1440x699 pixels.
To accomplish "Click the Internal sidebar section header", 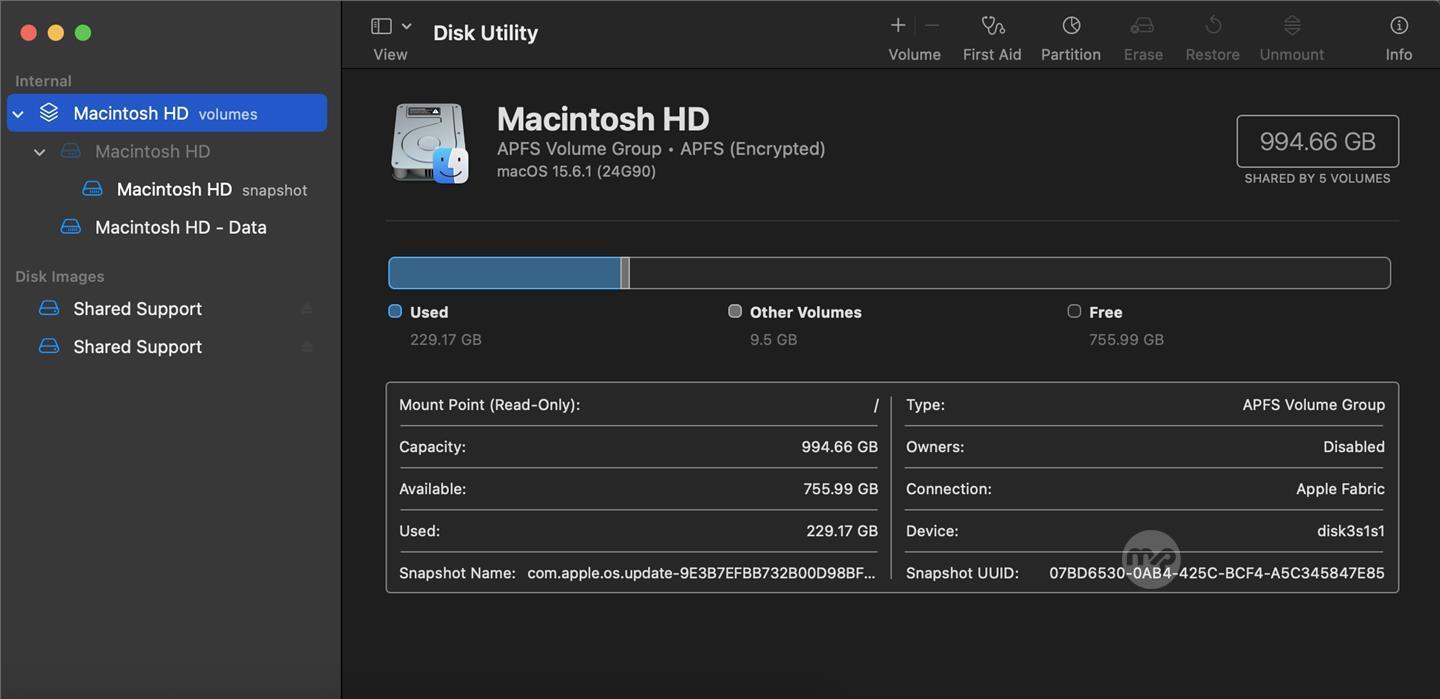I will (43, 81).
